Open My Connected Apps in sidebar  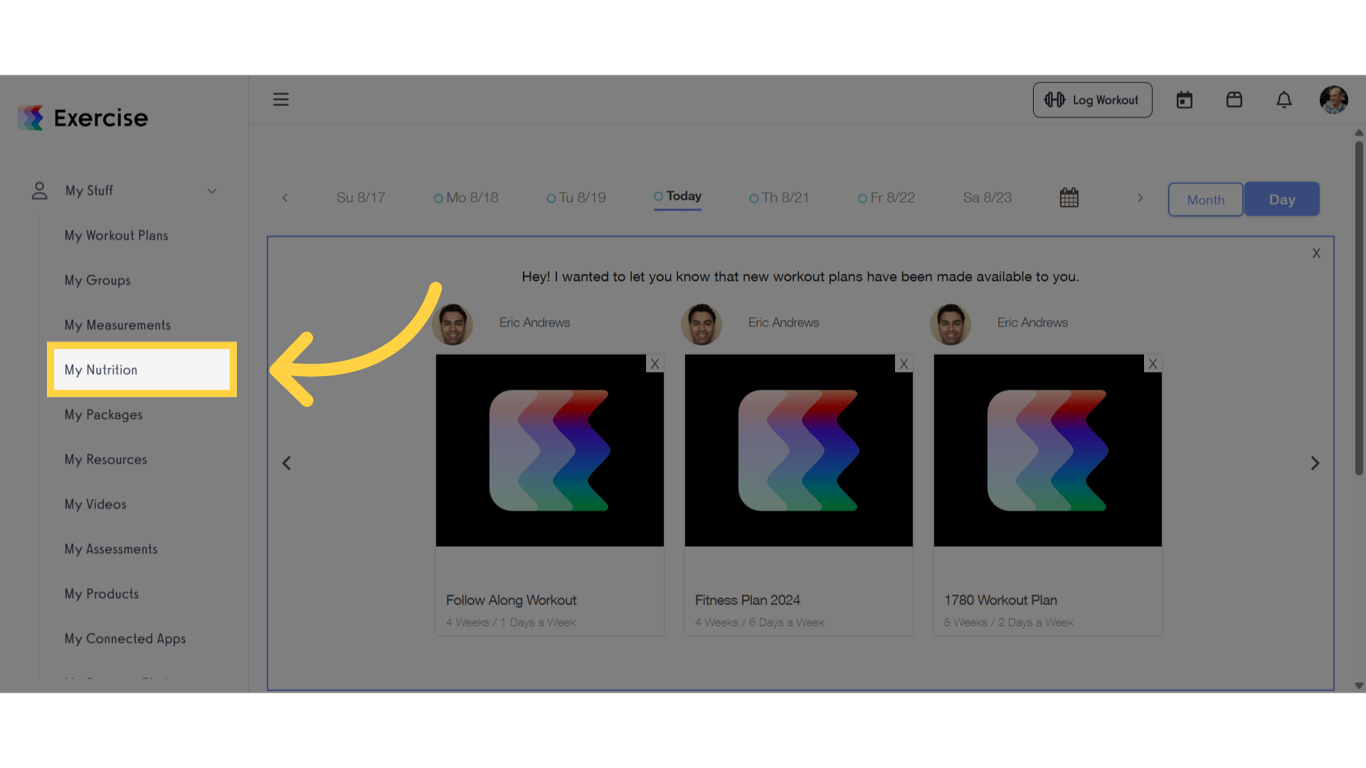tap(125, 639)
